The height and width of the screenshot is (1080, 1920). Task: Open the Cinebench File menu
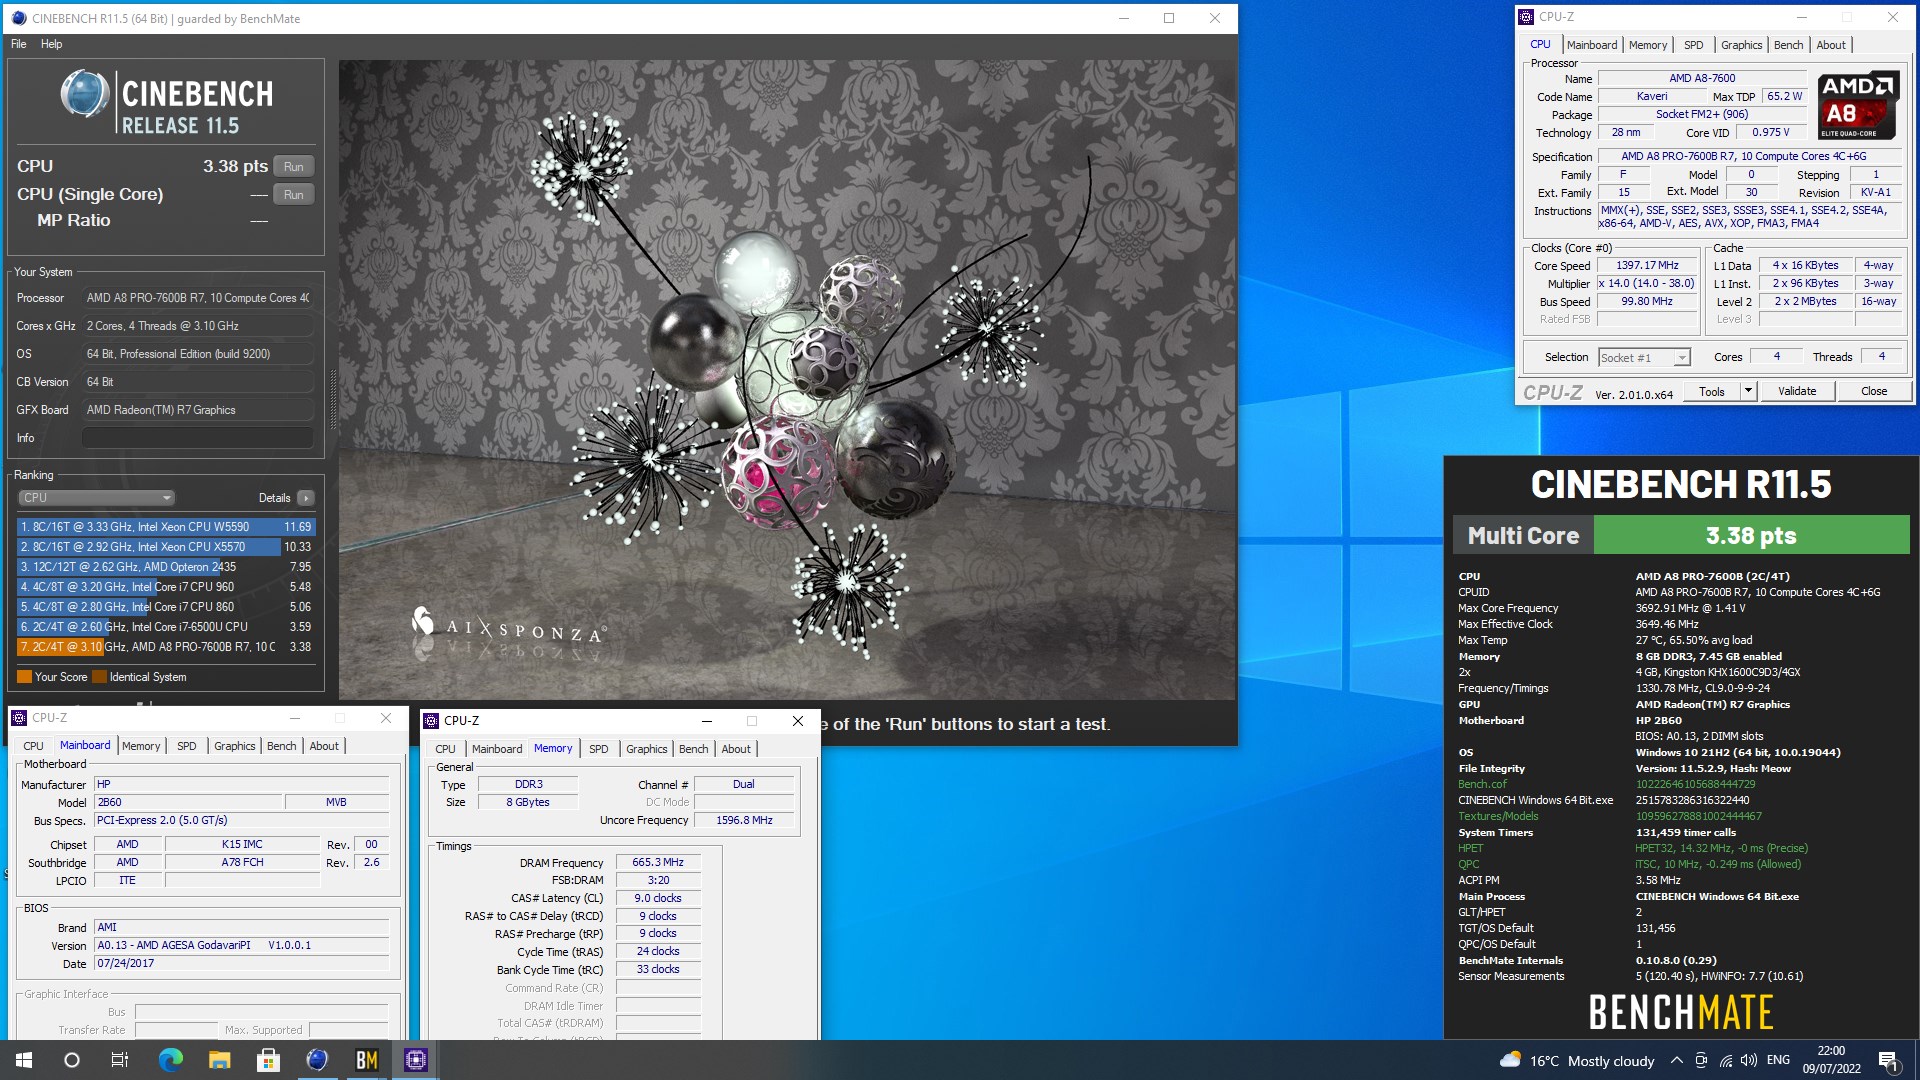coord(18,44)
